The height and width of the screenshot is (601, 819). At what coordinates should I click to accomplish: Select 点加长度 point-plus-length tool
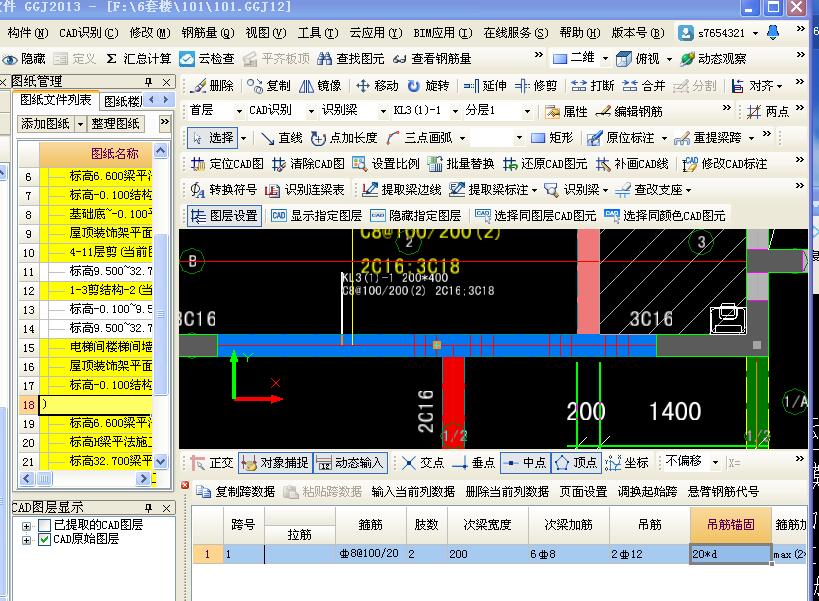pos(344,138)
